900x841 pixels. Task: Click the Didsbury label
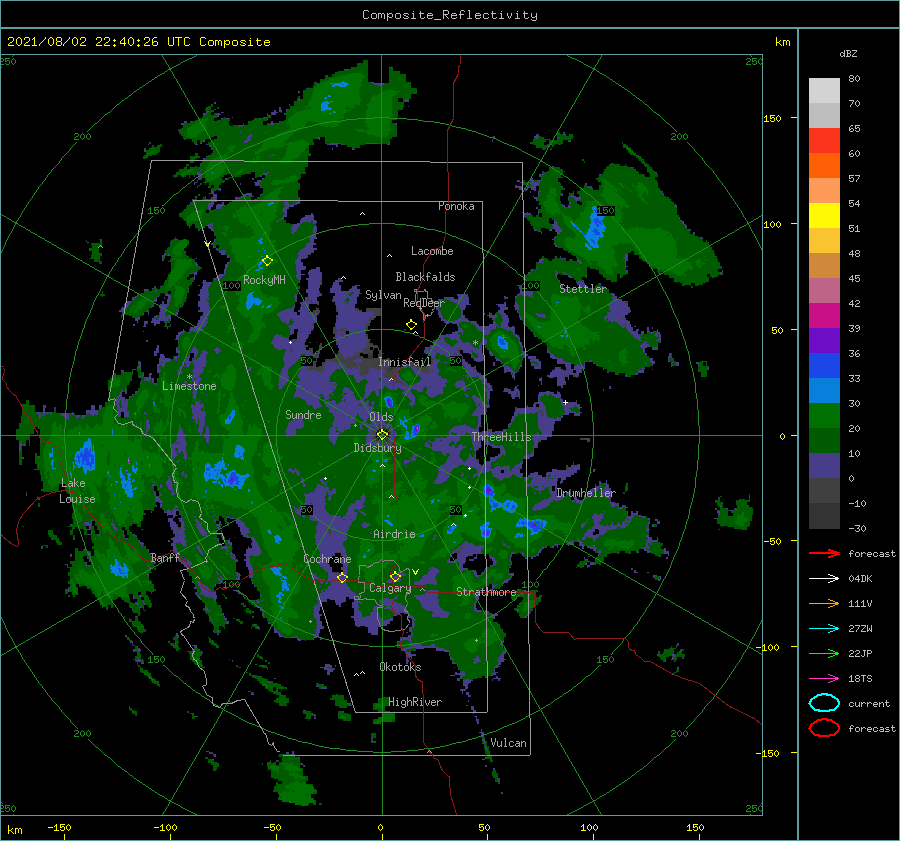point(377,448)
